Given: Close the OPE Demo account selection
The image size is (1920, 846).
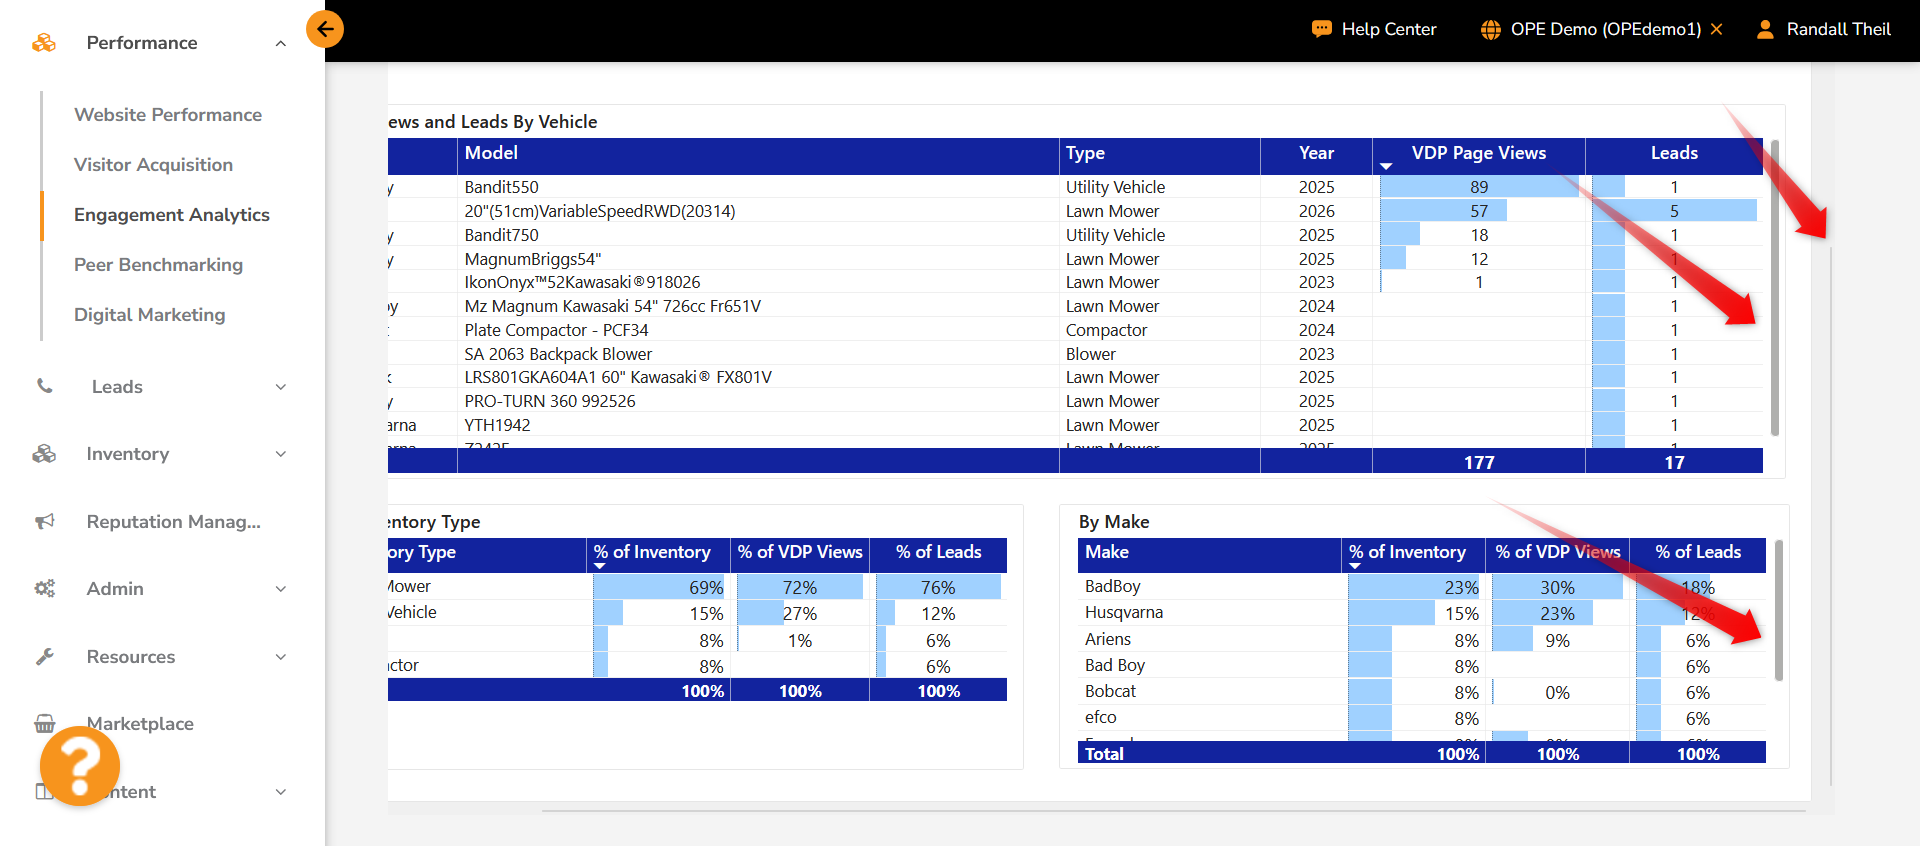Looking at the screenshot, I should [x=1717, y=29].
